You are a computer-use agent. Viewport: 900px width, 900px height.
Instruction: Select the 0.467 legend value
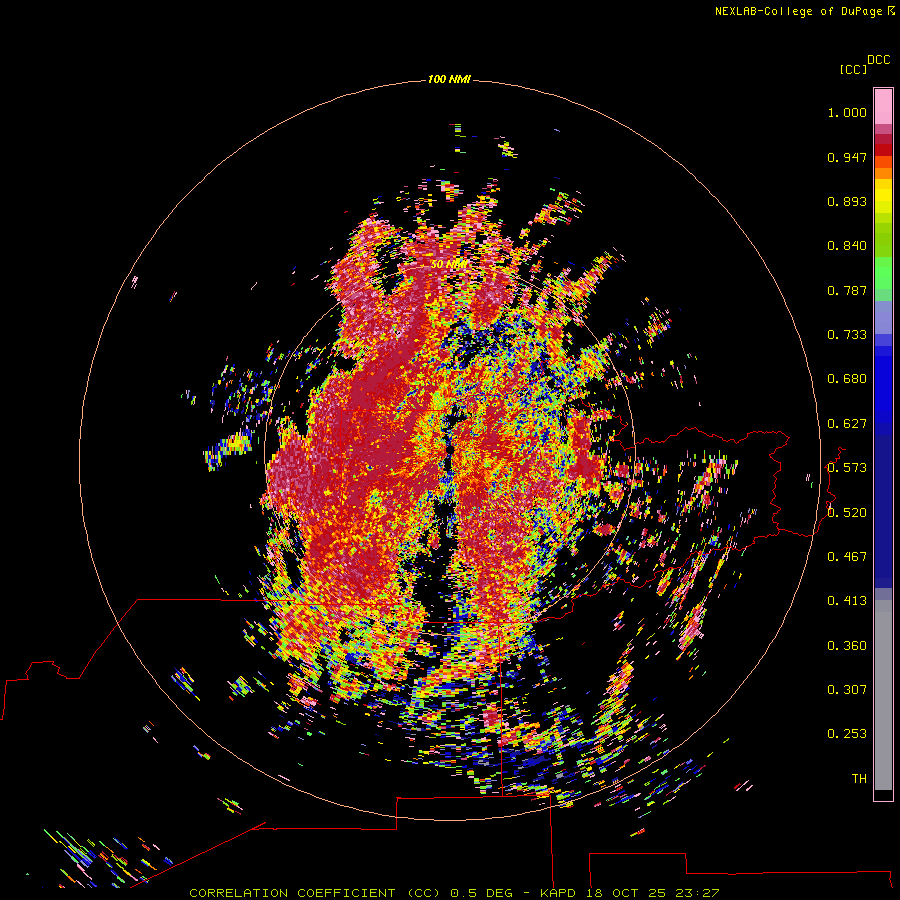pyautogui.click(x=847, y=557)
